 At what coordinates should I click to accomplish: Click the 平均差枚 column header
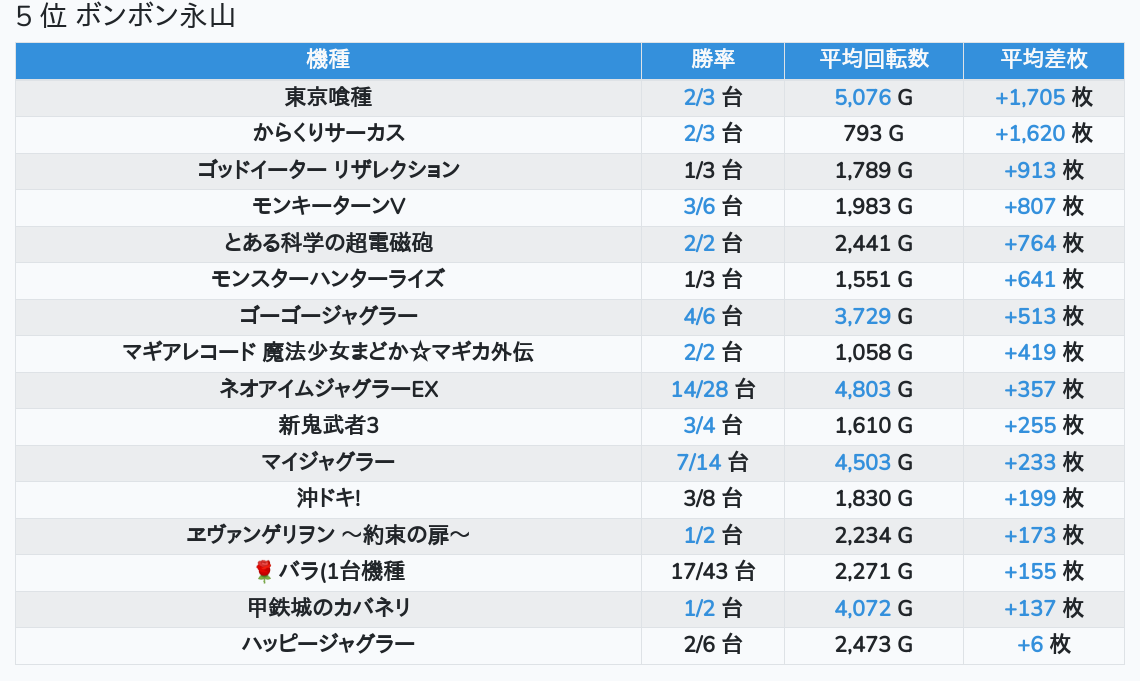(x=1043, y=60)
